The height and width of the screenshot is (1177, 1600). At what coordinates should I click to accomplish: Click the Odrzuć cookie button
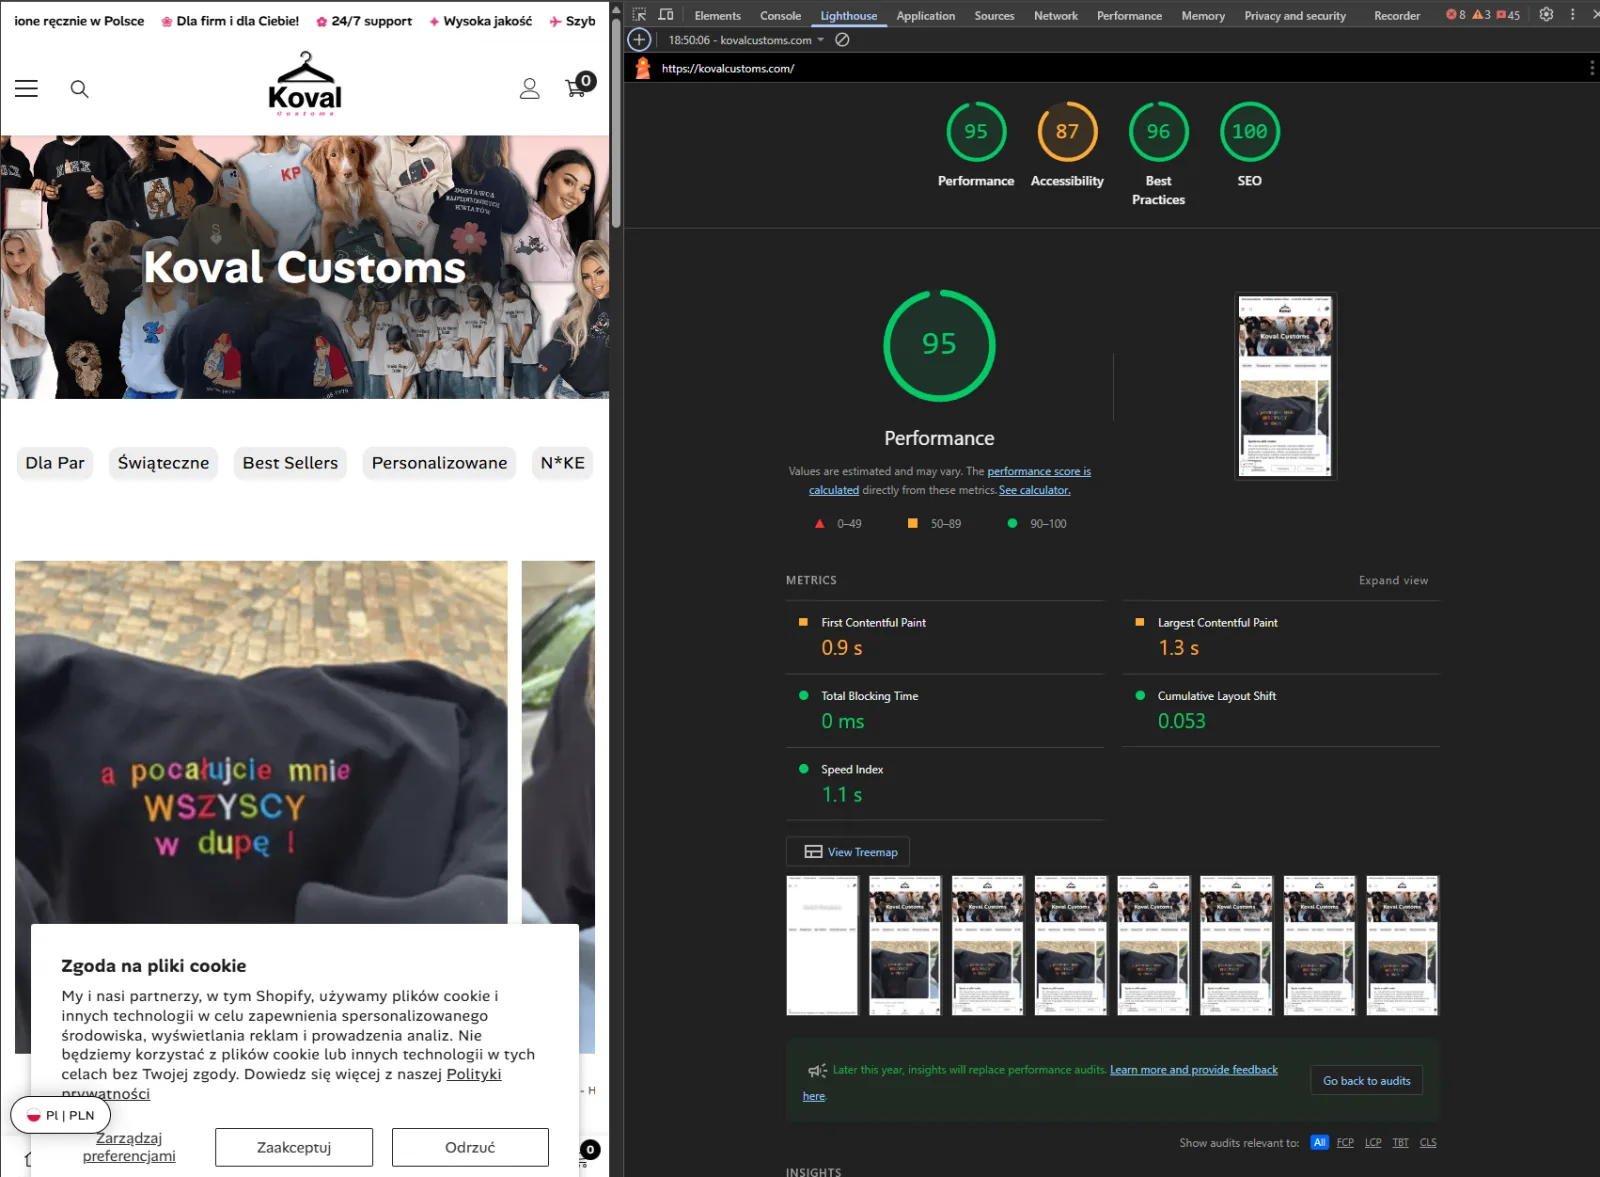[470, 1147]
